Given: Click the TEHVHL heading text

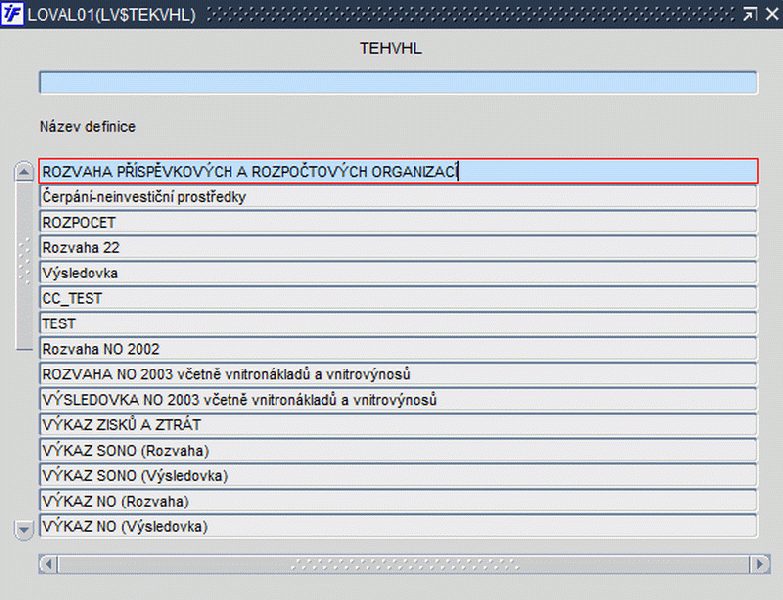Looking at the screenshot, I should [x=391, y=48].
